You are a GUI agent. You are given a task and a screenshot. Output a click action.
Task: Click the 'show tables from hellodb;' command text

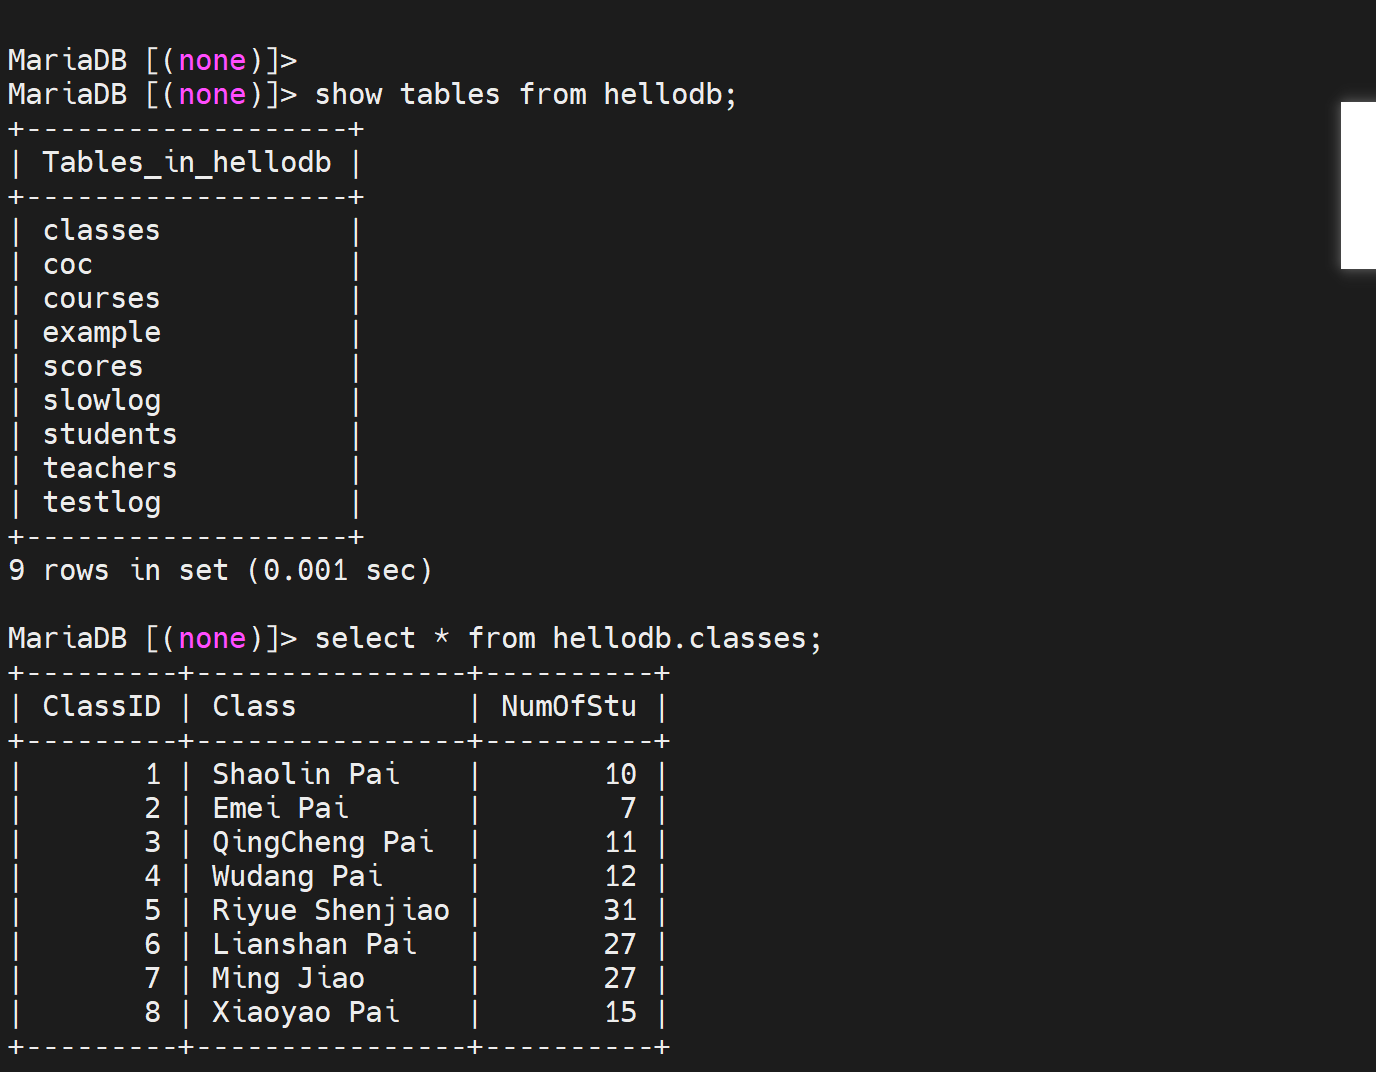click(x=525, y=95)
